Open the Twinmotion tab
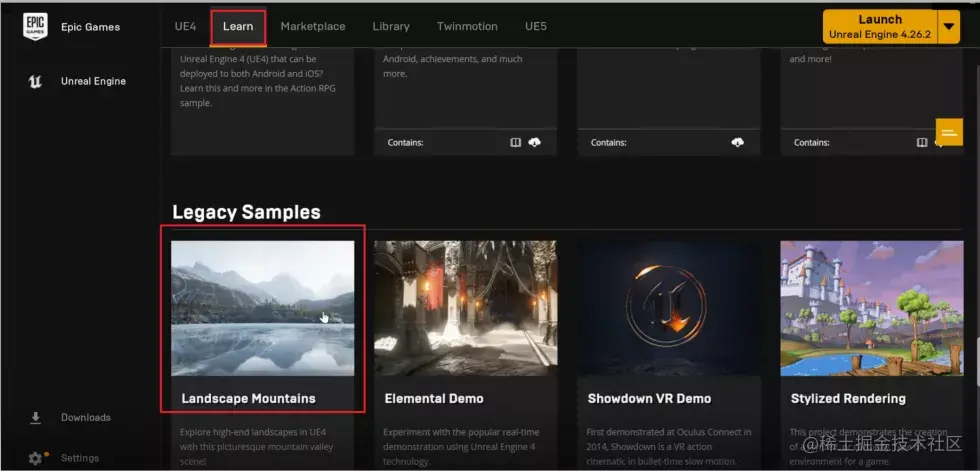The width and height of the screenshot is (980, 471). pos(468,26)
